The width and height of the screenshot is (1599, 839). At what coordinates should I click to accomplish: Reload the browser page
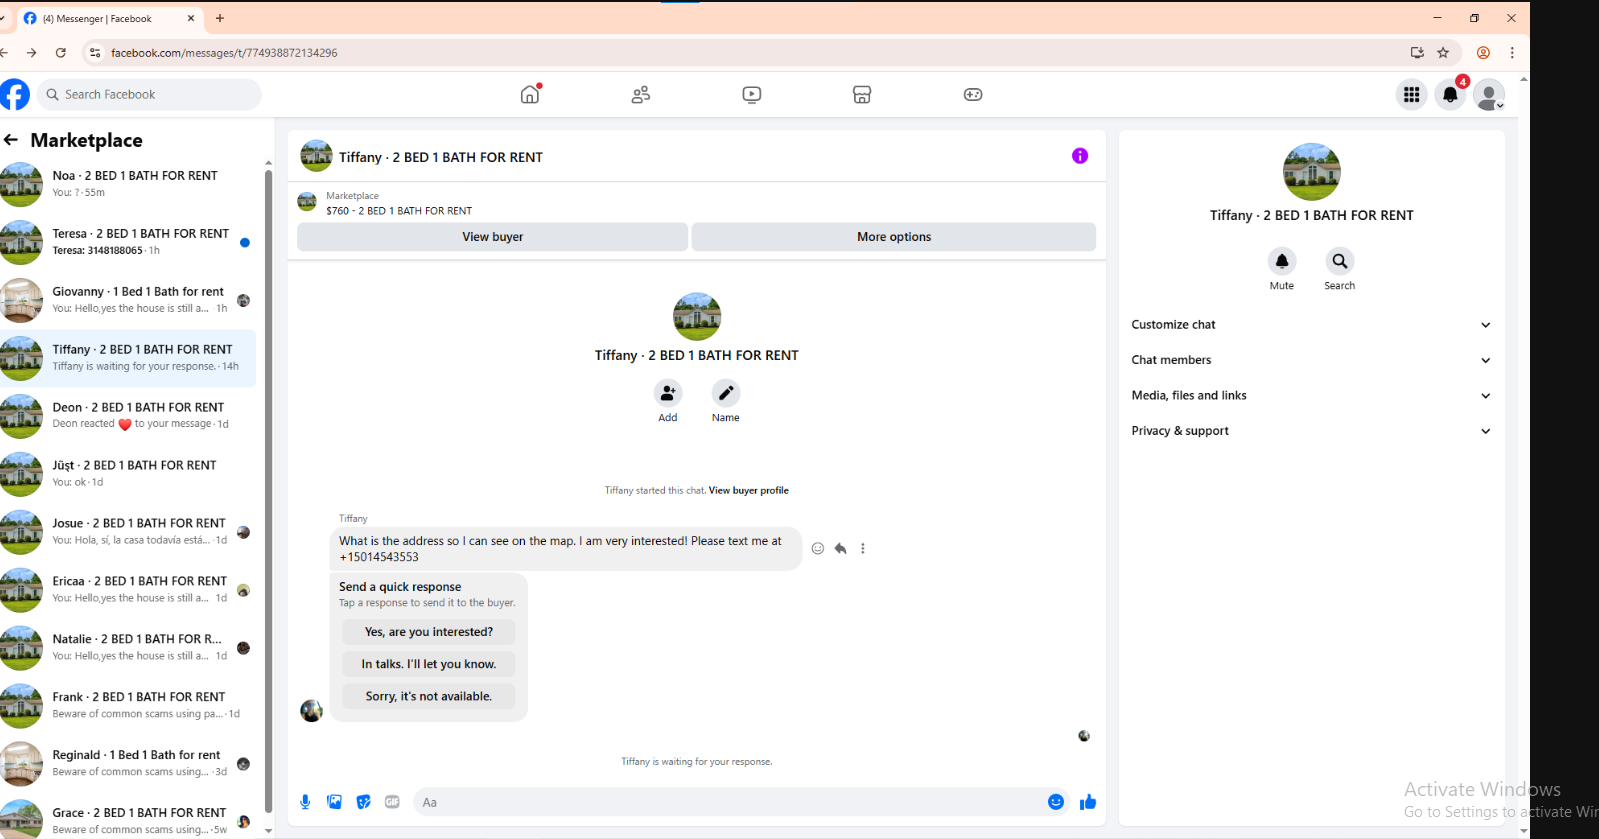(x=61, y=53)
